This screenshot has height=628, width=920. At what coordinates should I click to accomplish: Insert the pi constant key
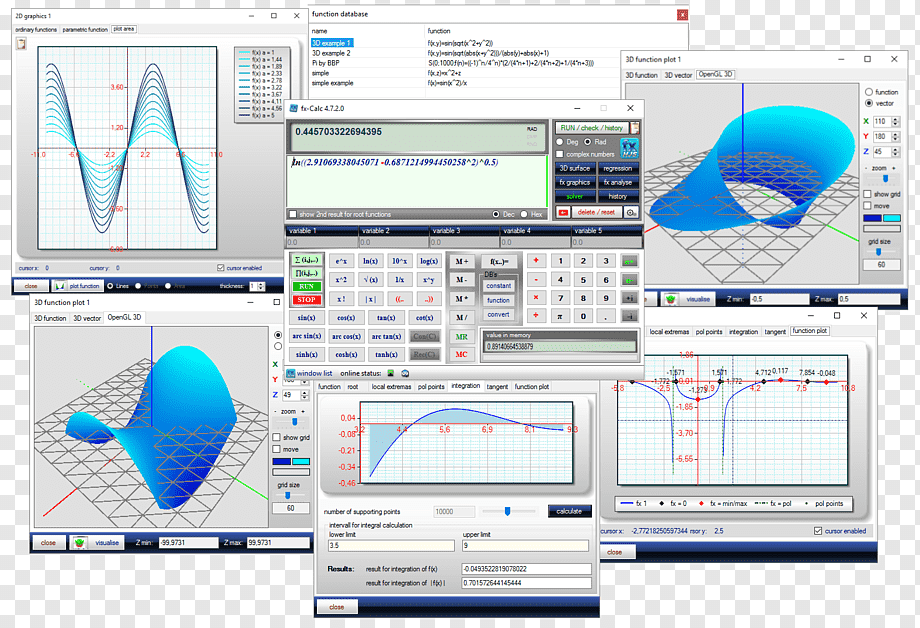click(x=560, y=316)
